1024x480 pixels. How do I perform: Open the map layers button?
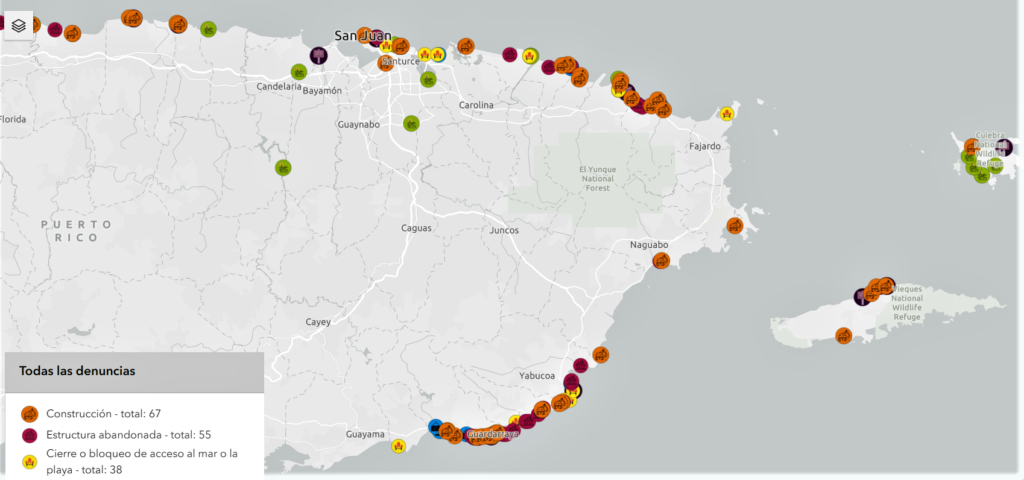click(x=19, y=26)
